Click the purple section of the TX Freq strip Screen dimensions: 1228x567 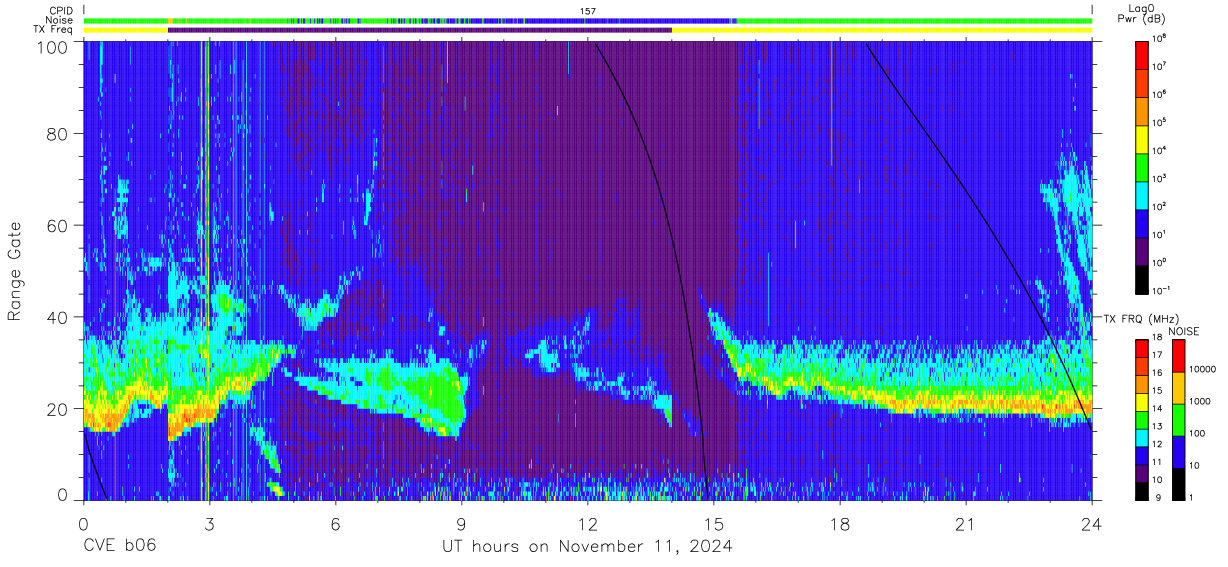(x=420, y=30)
